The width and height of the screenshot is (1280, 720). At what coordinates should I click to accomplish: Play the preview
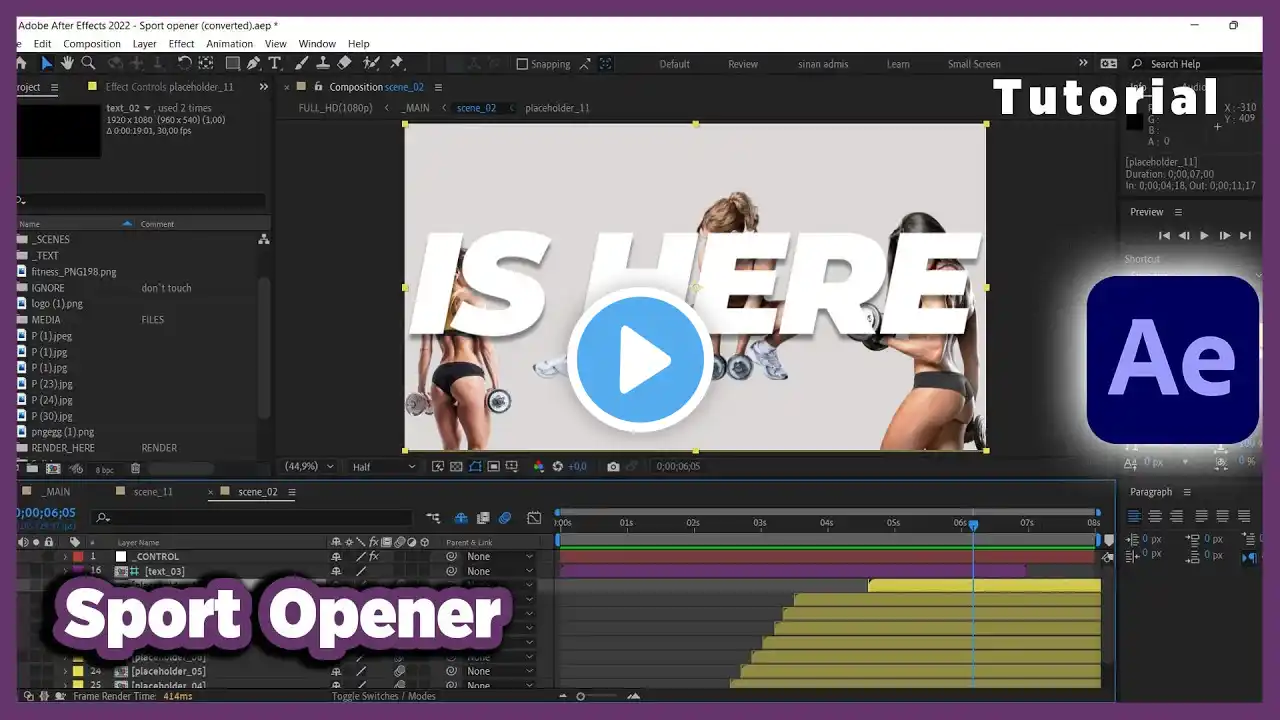[1204, 235]
